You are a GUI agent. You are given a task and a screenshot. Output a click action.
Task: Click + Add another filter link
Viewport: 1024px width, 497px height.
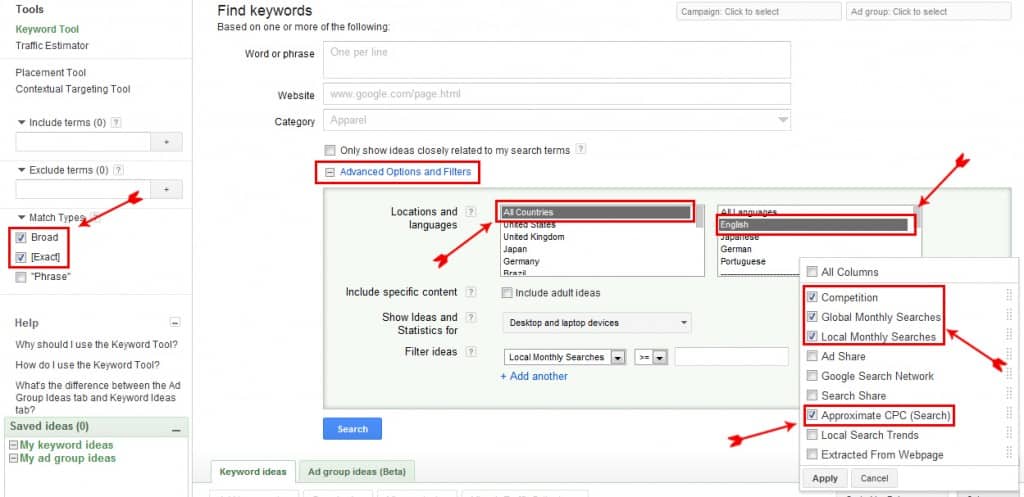point(534,376)
